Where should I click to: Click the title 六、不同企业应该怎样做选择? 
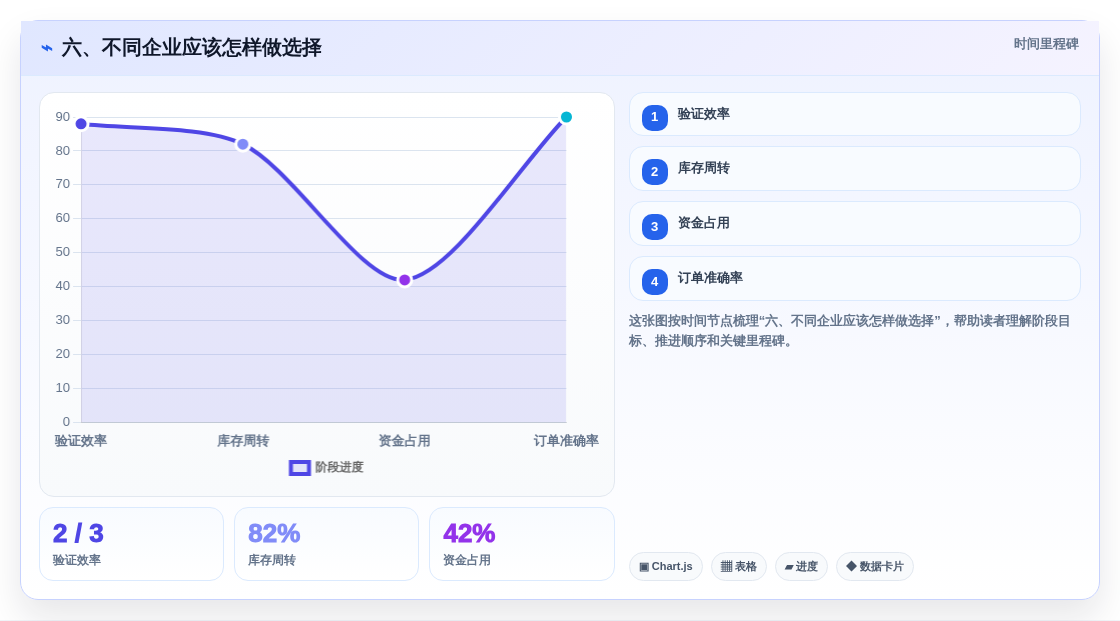coord(191,48)
